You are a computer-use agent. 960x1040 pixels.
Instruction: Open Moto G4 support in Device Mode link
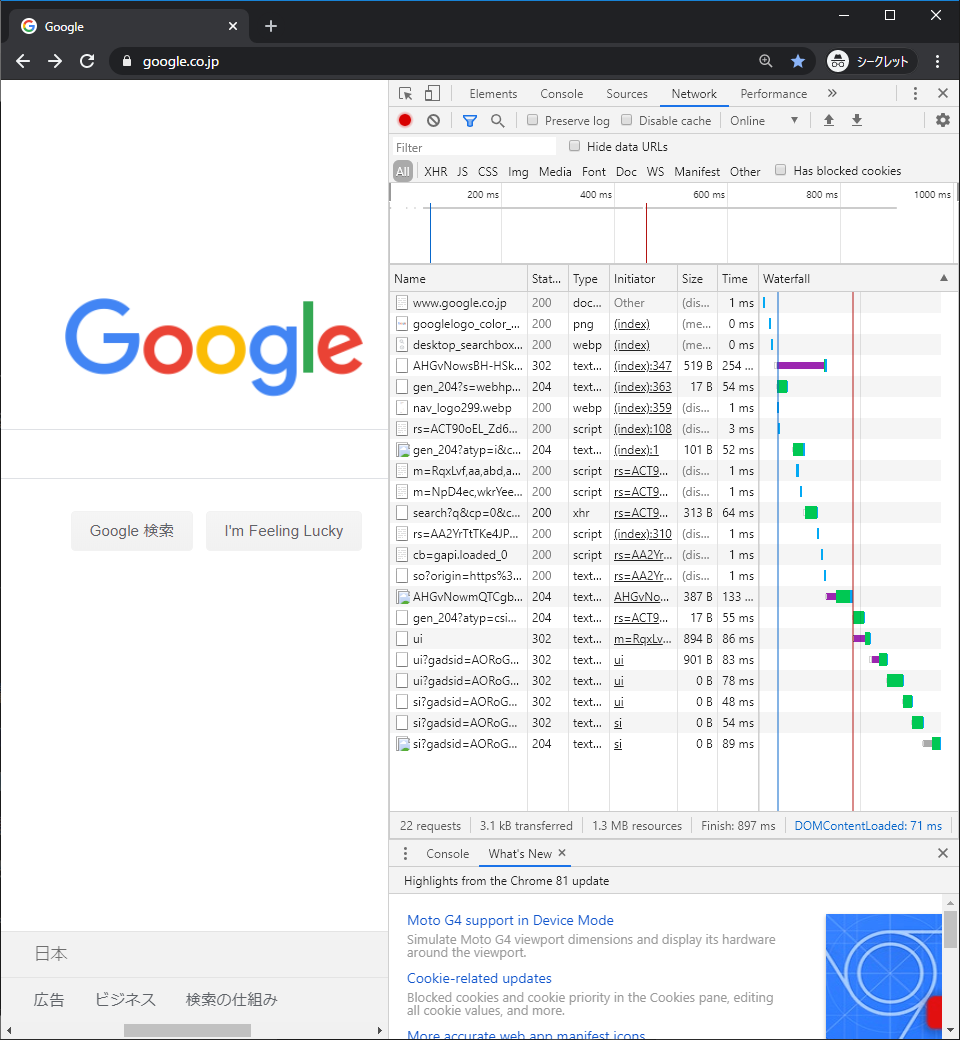click(x=510, y=920)
